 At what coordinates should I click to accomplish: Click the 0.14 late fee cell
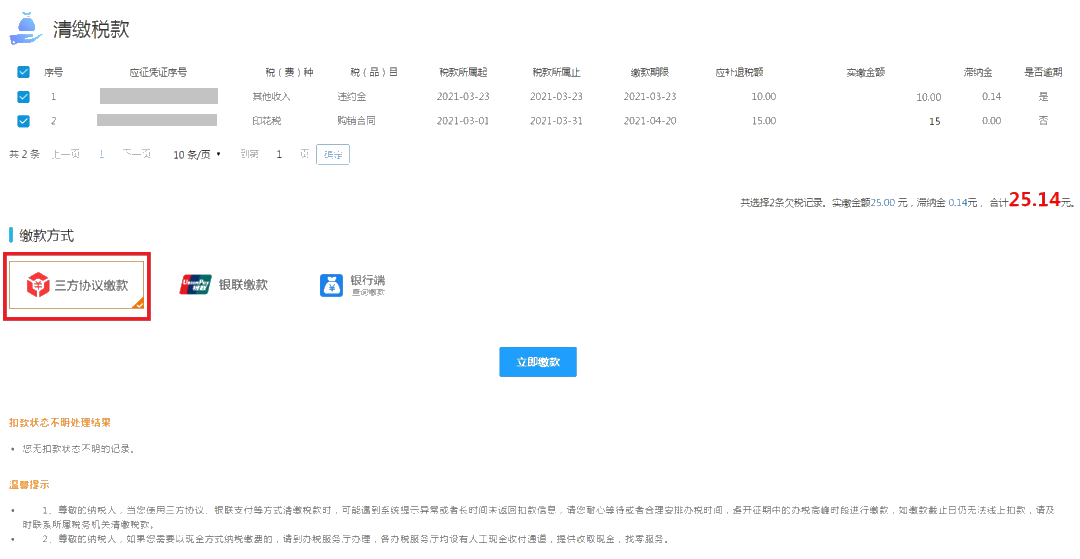tap(991, 97)
